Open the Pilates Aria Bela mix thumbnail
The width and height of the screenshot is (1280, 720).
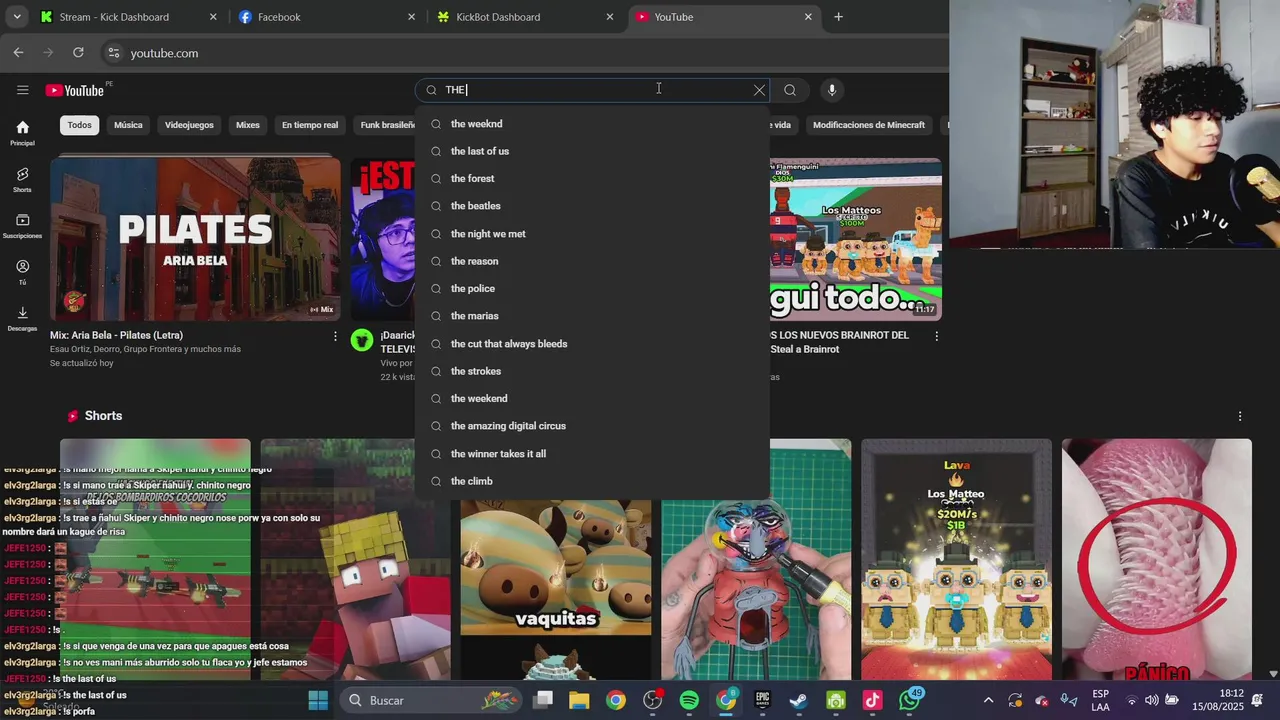(195, 238)
